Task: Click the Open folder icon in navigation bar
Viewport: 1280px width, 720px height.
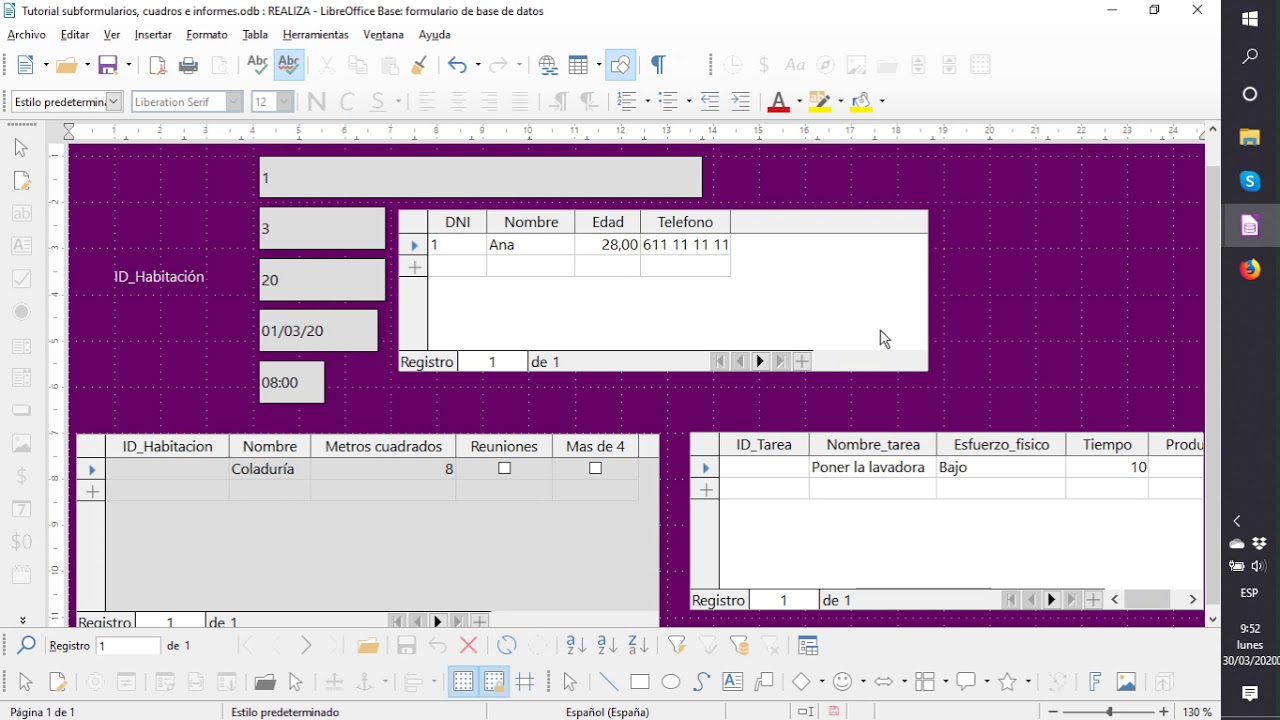Action: click(368, 646)
